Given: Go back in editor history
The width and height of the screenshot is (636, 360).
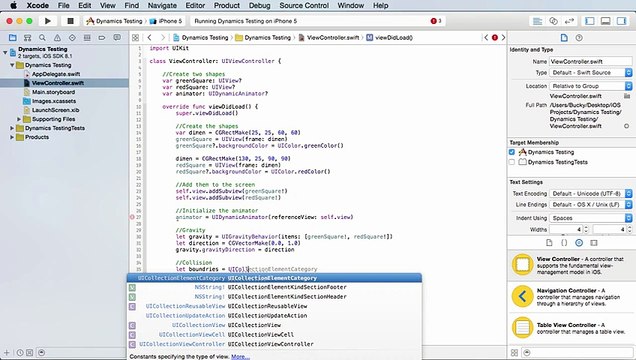Looking at the screenshot, I should point(149,38).
